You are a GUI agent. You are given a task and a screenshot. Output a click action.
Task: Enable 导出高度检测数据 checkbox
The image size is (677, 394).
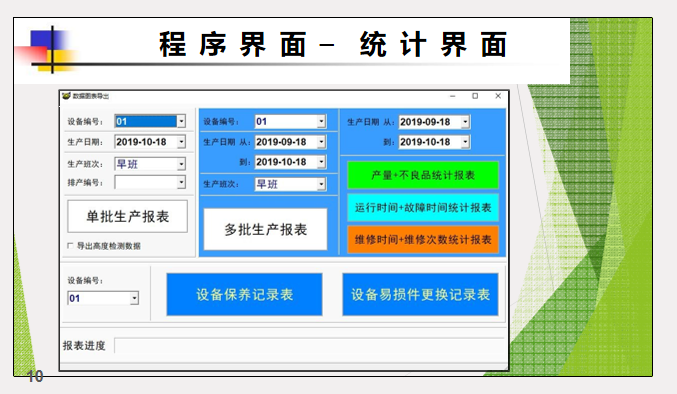[x=70, y=246]
